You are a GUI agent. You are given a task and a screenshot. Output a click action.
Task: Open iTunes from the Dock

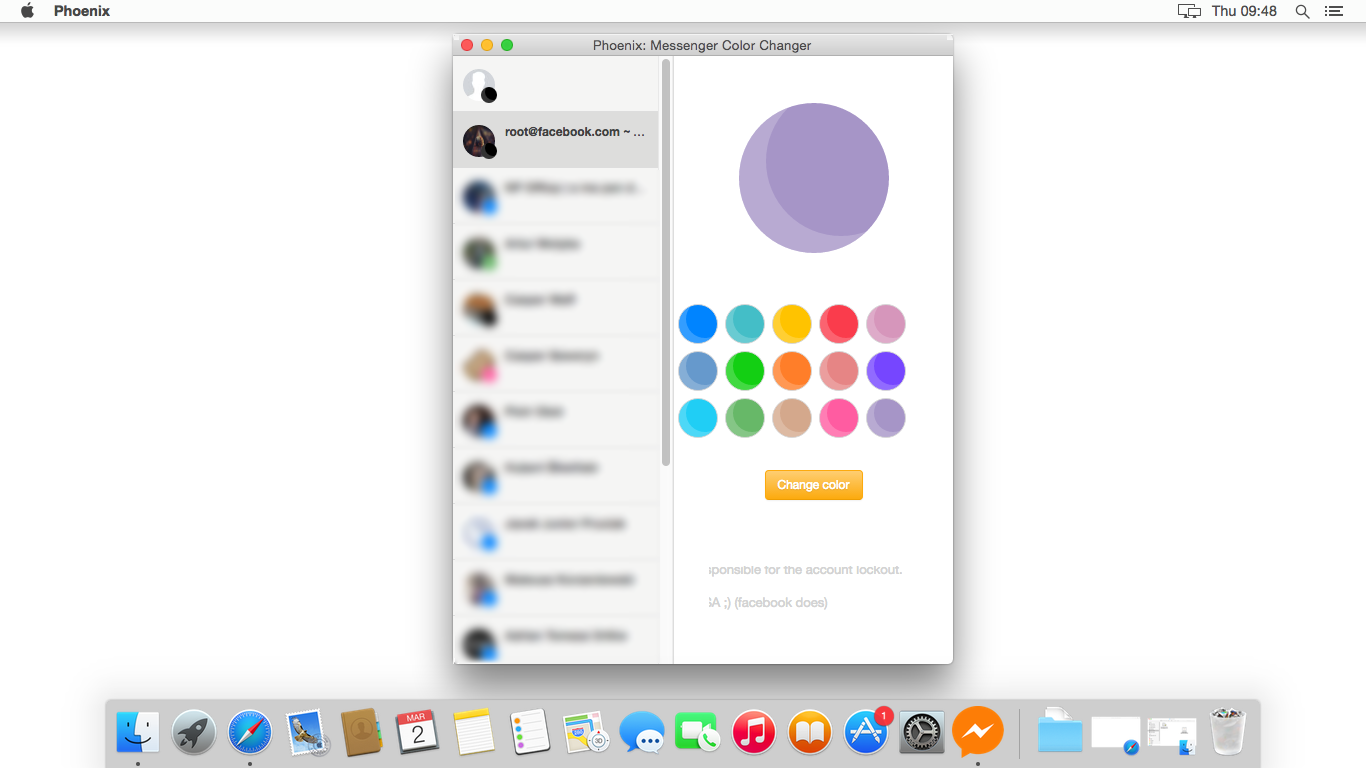754,732
